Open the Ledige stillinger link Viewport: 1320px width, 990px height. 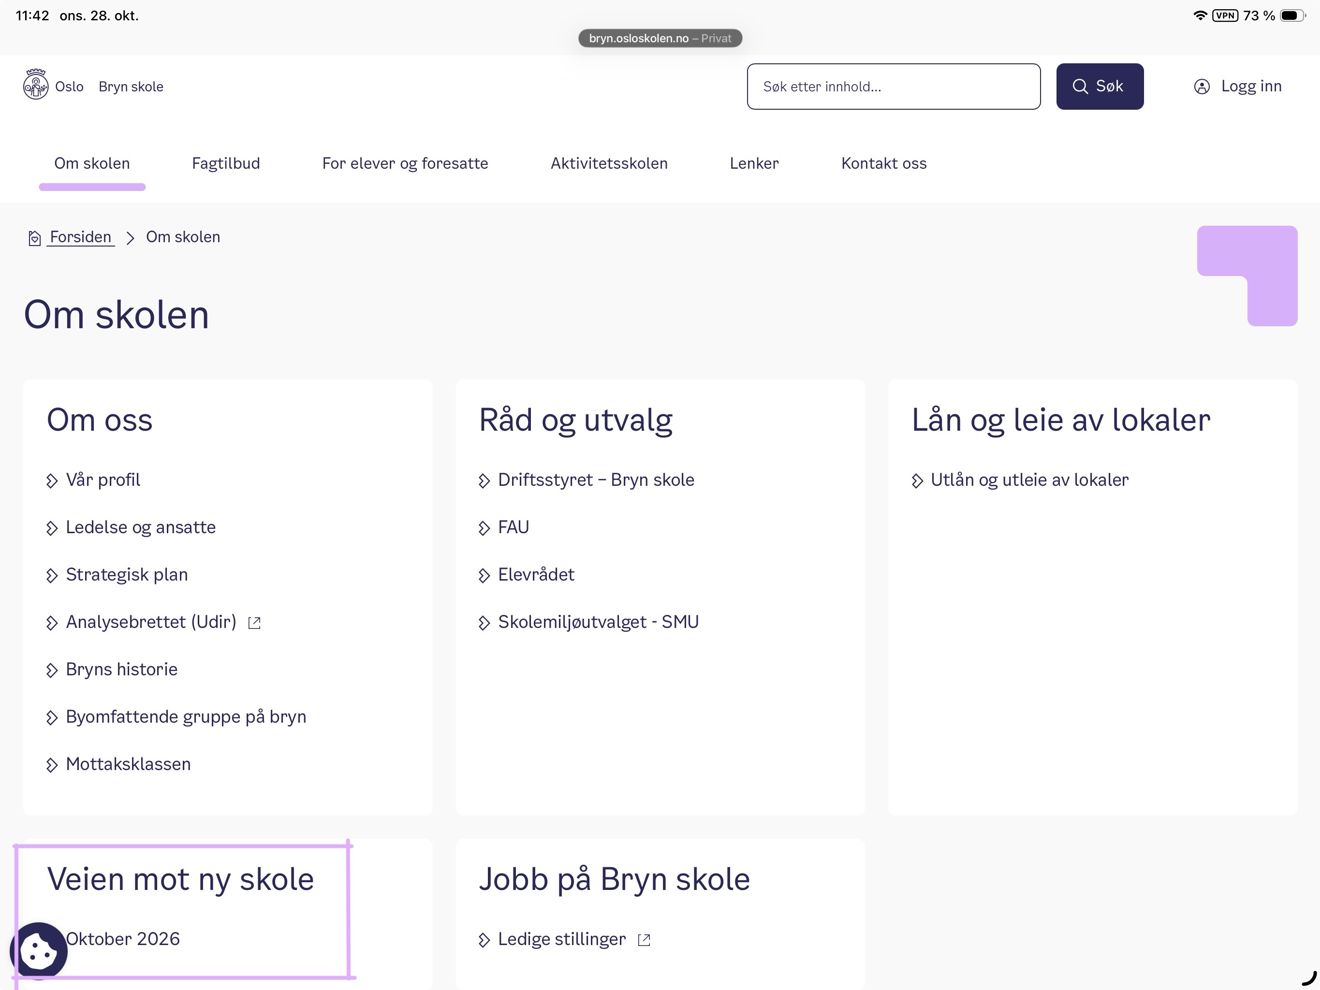562,939
